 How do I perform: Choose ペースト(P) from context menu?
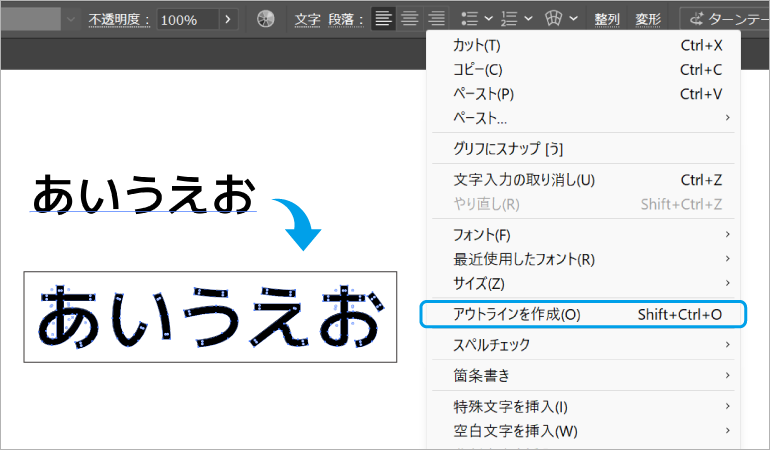[x=583, y=94]
